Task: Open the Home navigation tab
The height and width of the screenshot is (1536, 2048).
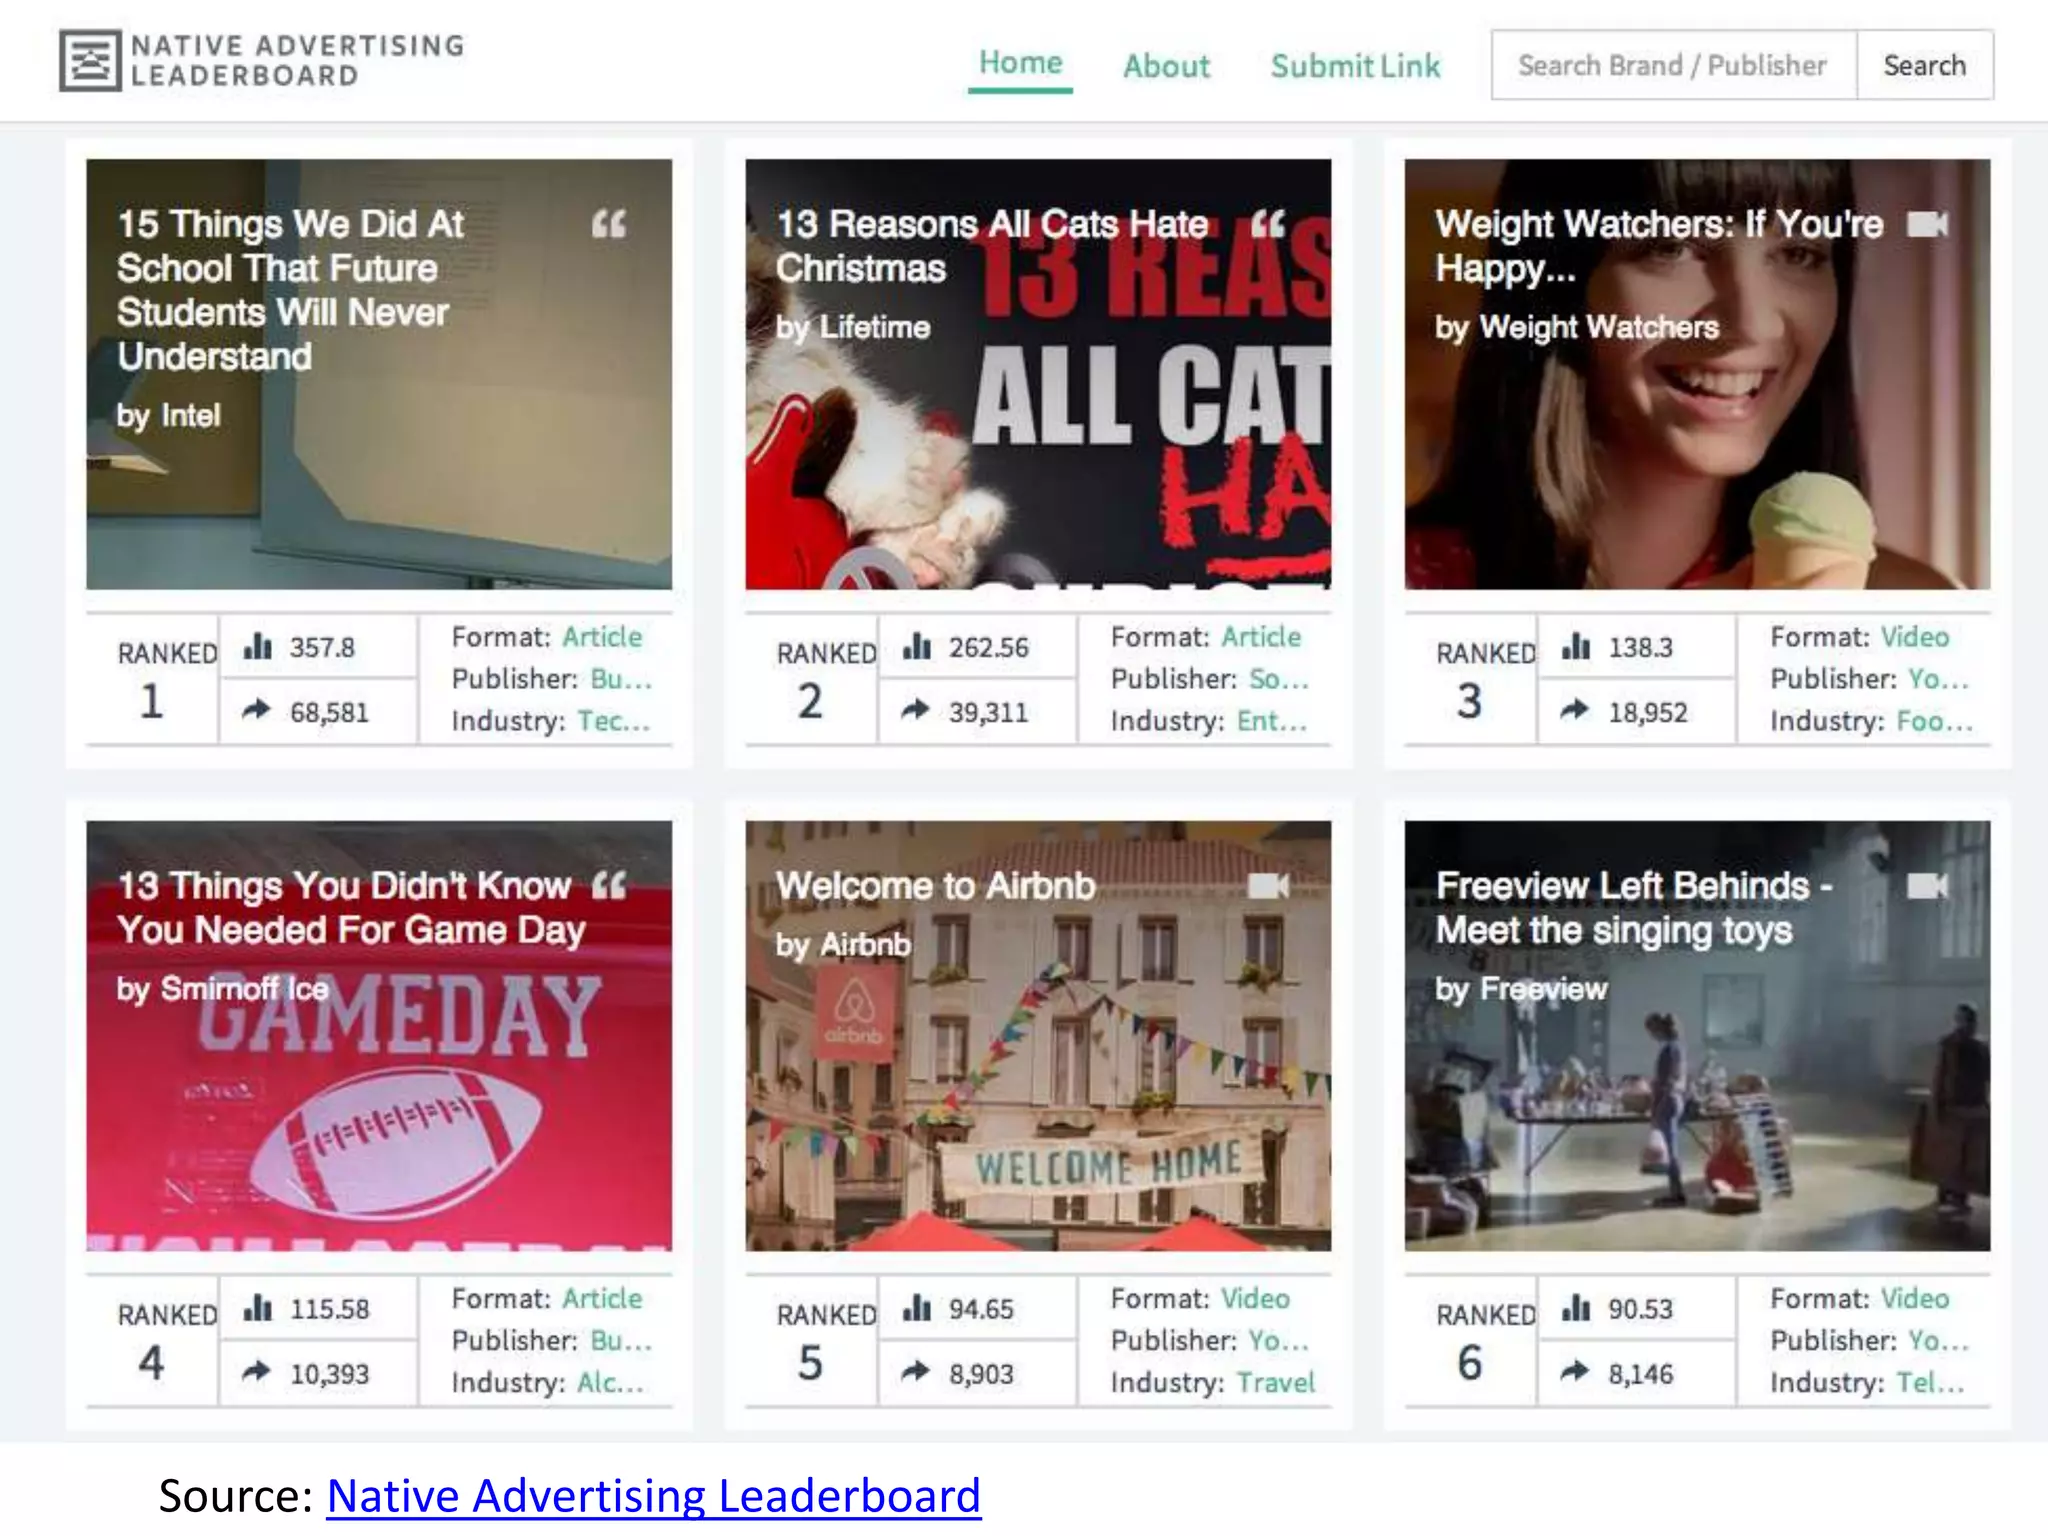Action: [1020, 63]
